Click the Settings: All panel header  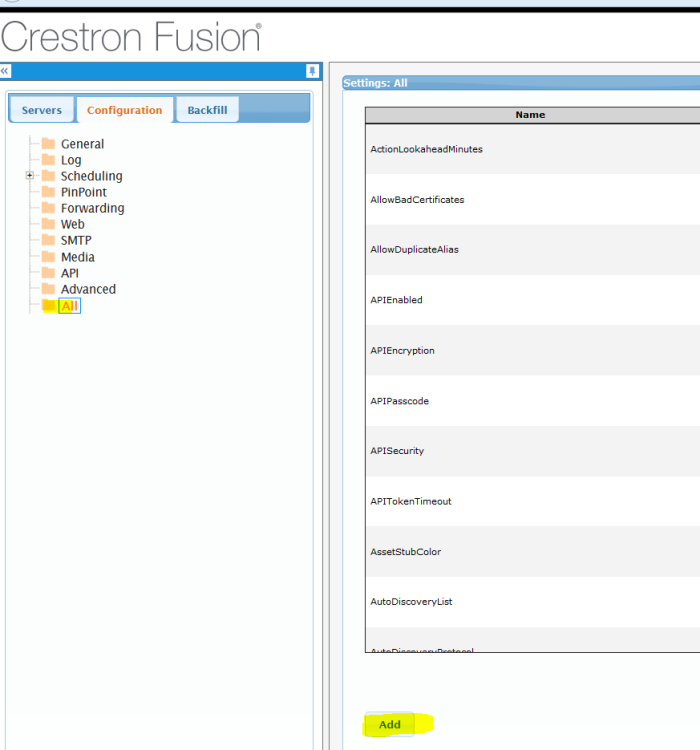click(x=521, y=83)
